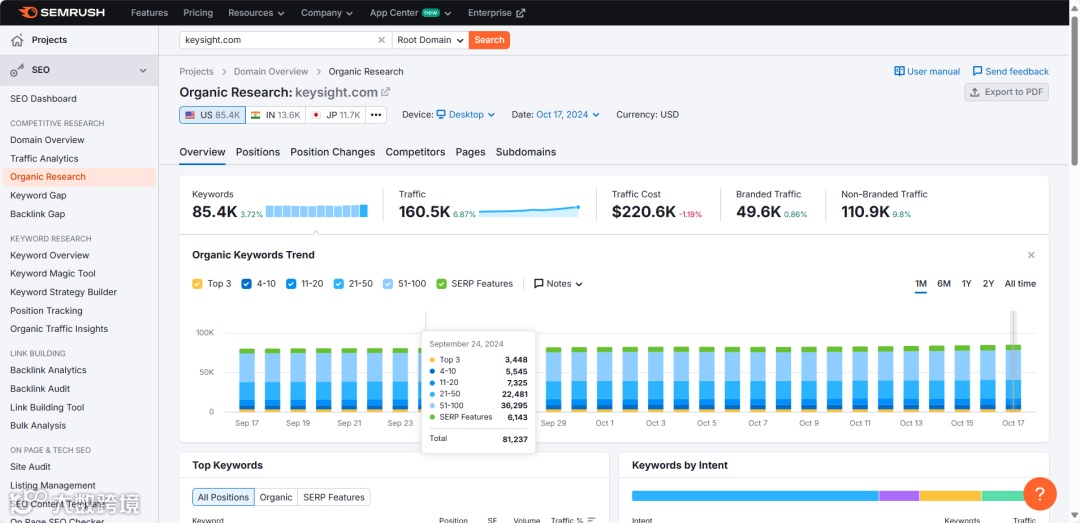Image resolution: width=1080 pixels, height=523 pixels.
Task: Click the orange Search button
Action: click(489, 40)
